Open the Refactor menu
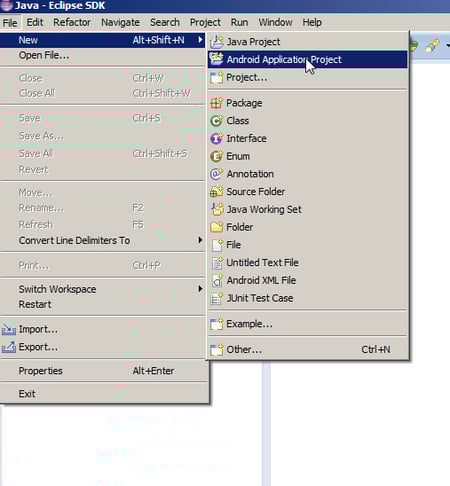 (x=72, y=22)
